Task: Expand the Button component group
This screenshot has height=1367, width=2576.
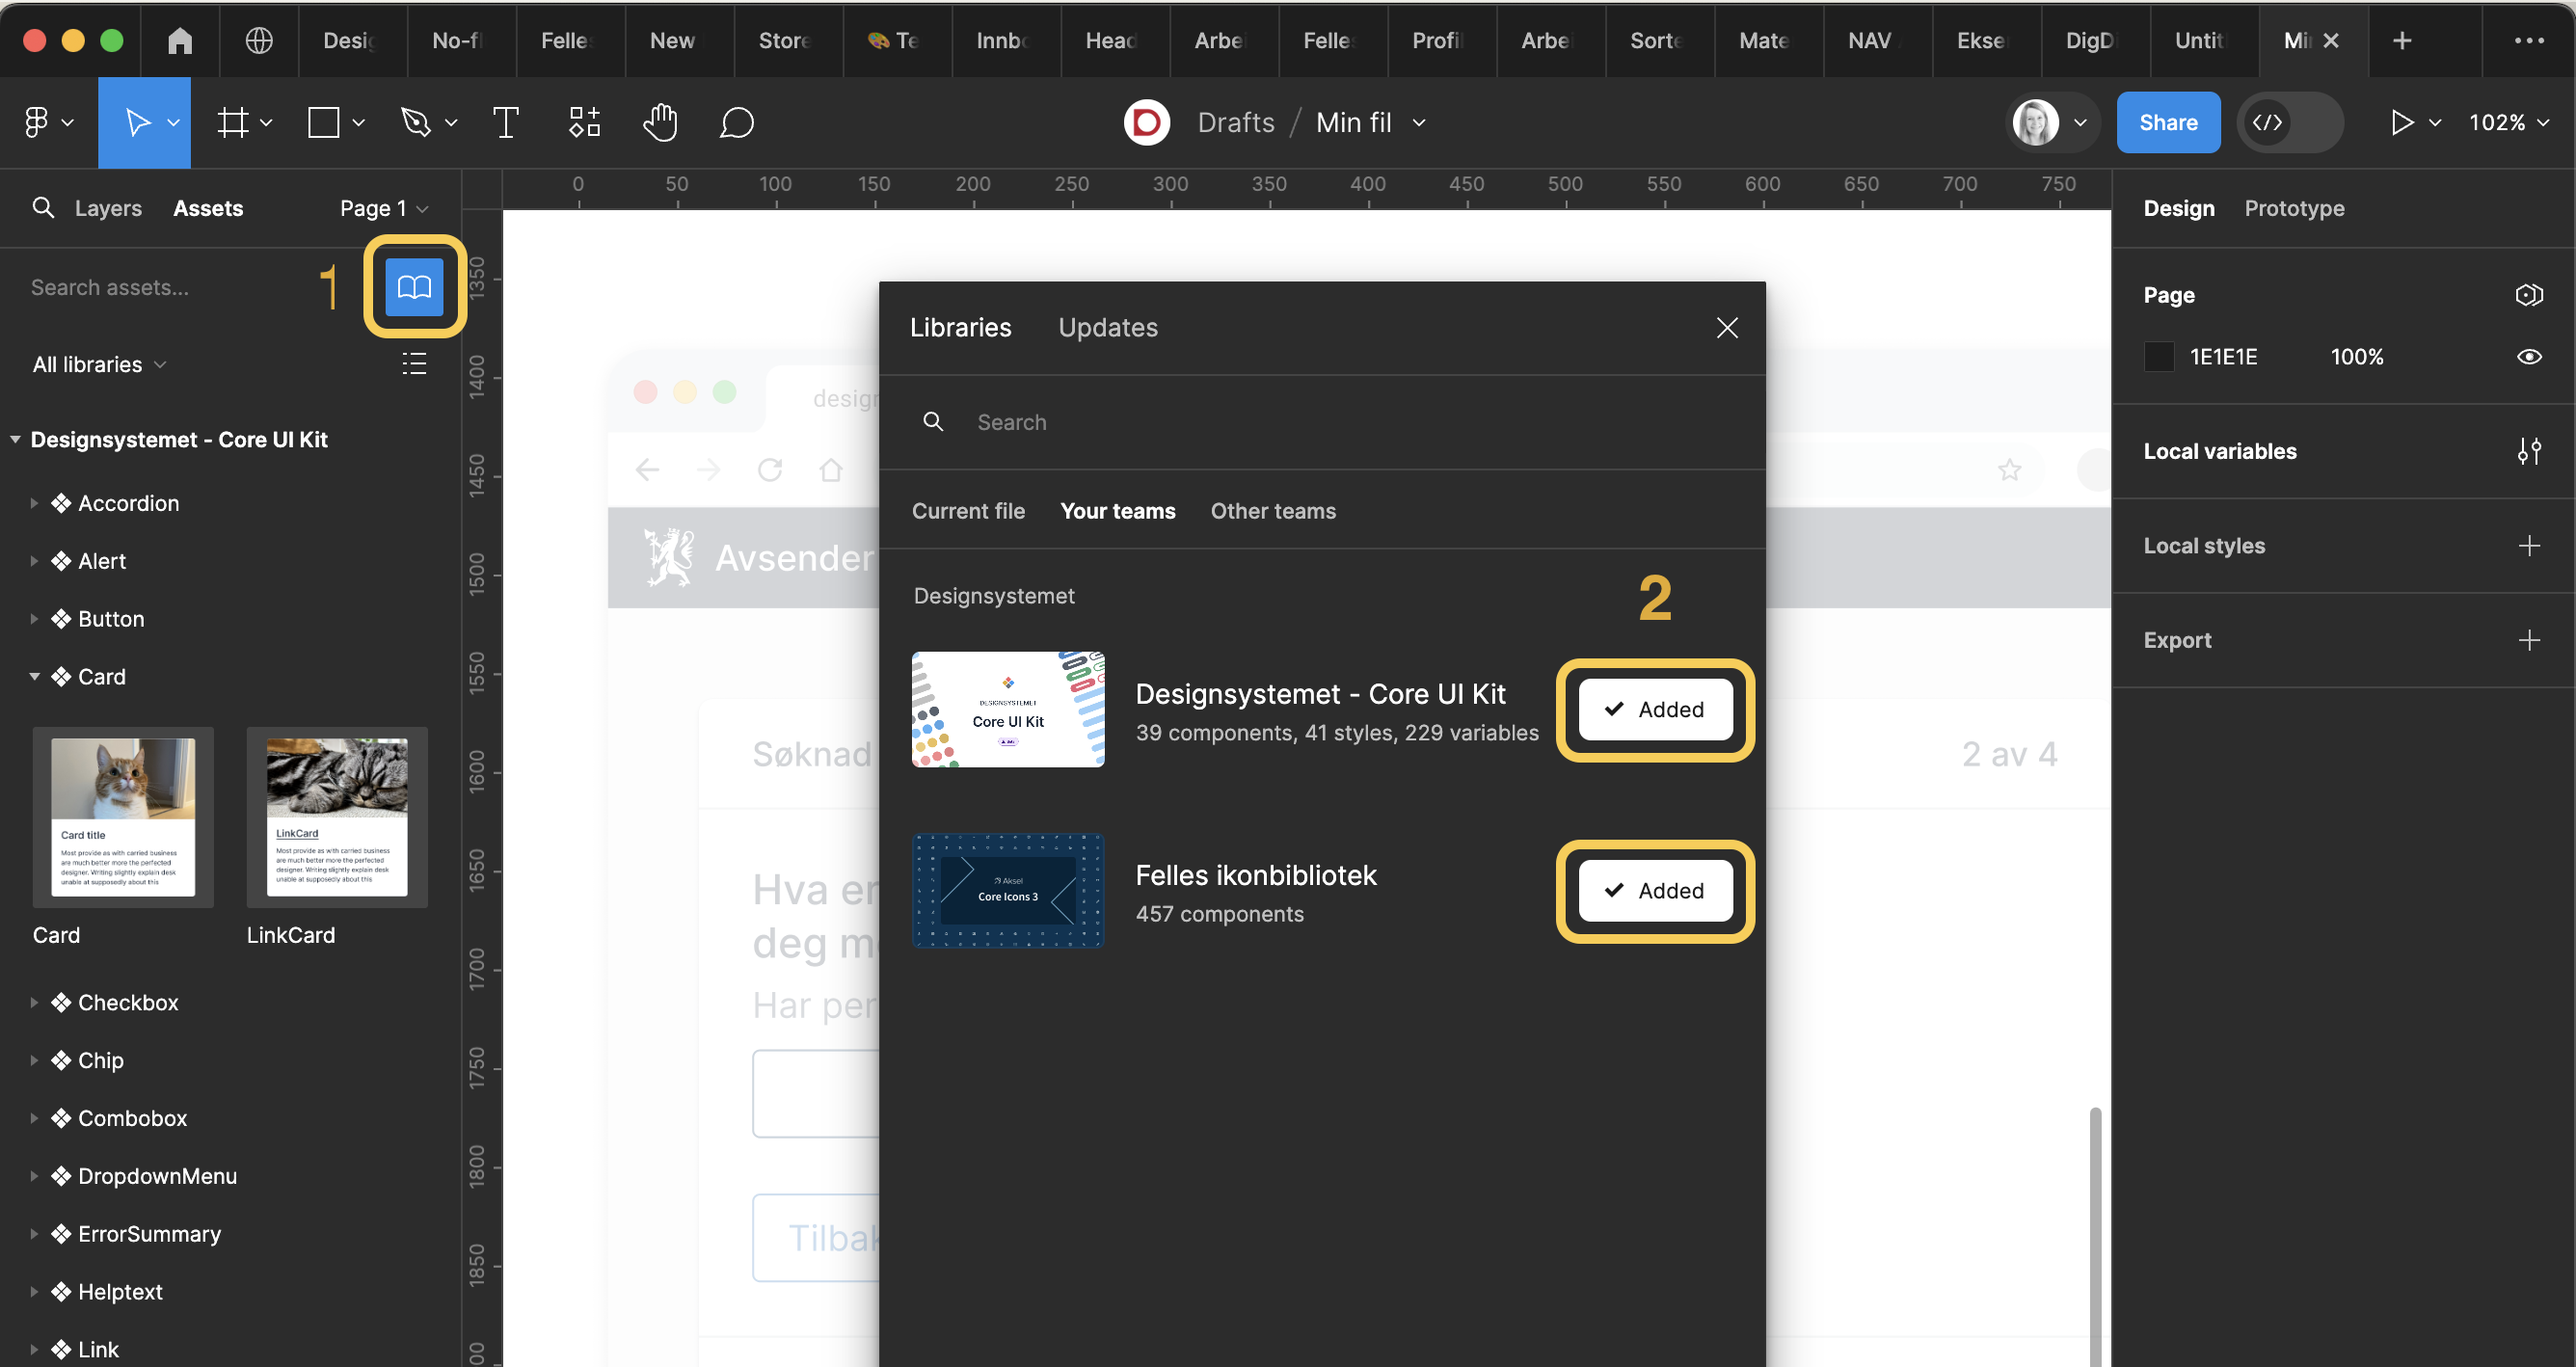Action: pos(33,619)
